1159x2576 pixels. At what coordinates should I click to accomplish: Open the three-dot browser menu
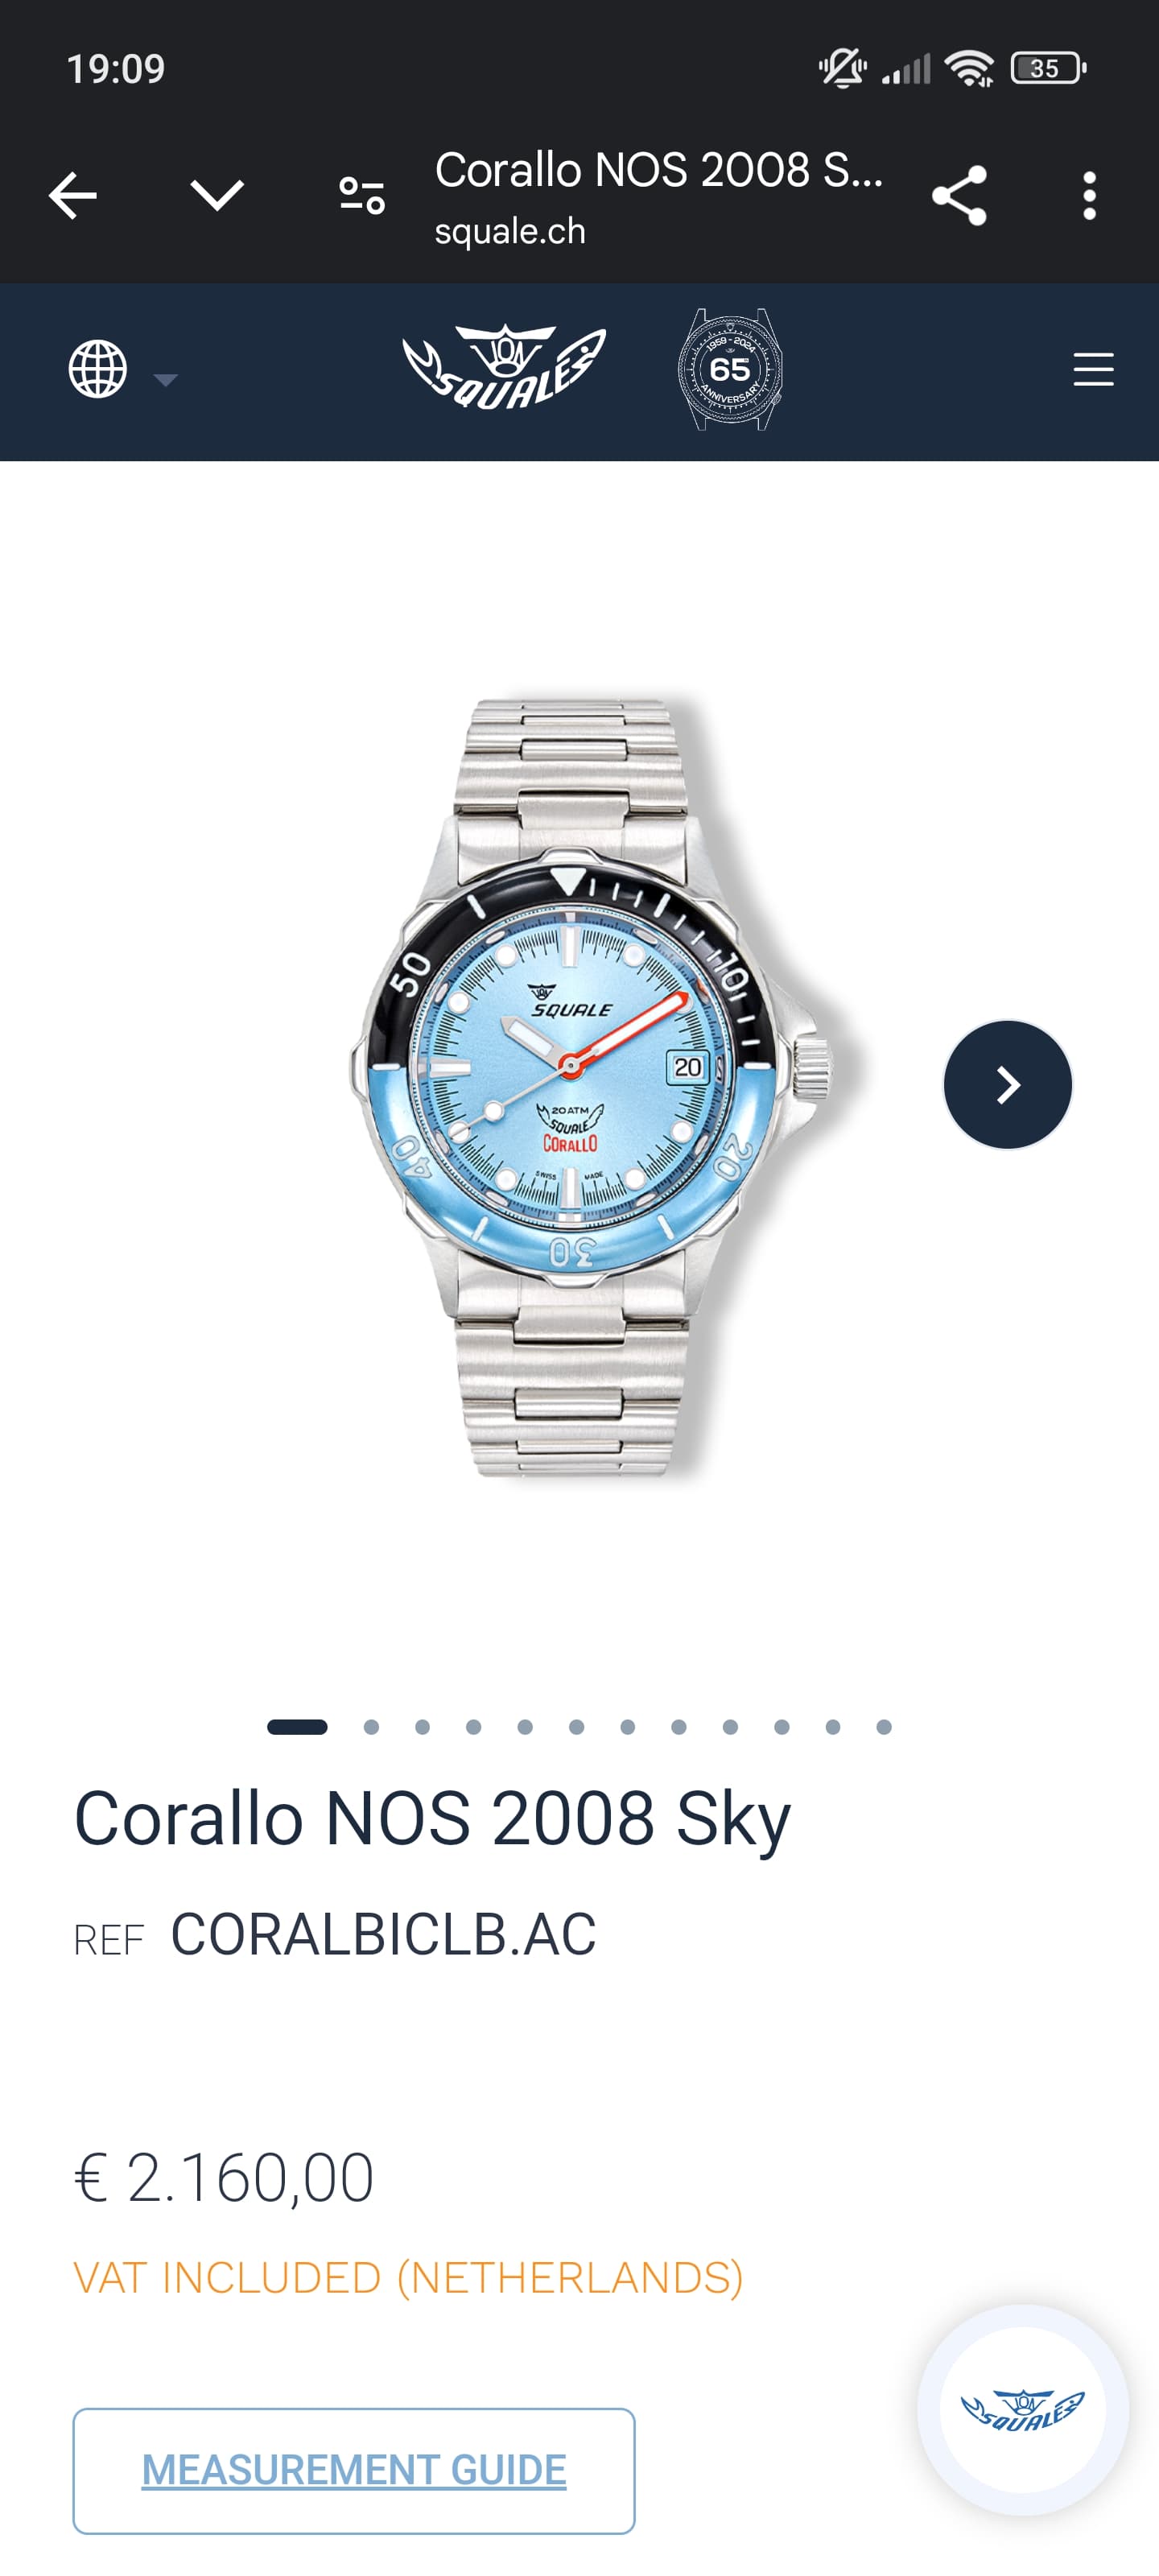(1089, 195)
